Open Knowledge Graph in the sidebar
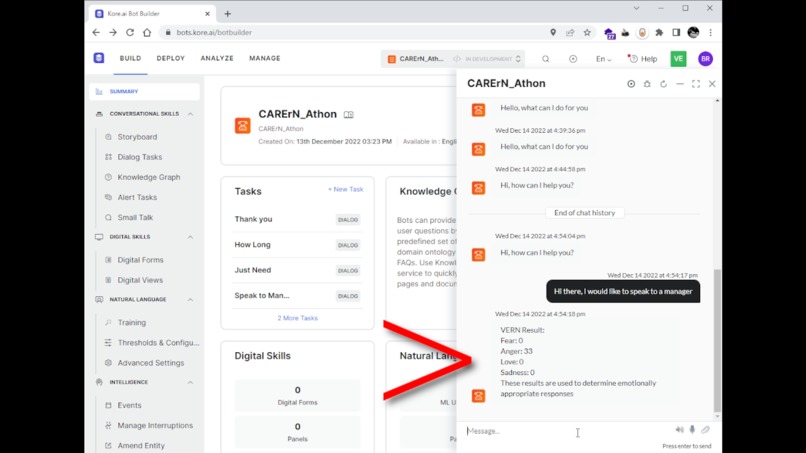This screenshot has width=806, height=453. [149, 177]
